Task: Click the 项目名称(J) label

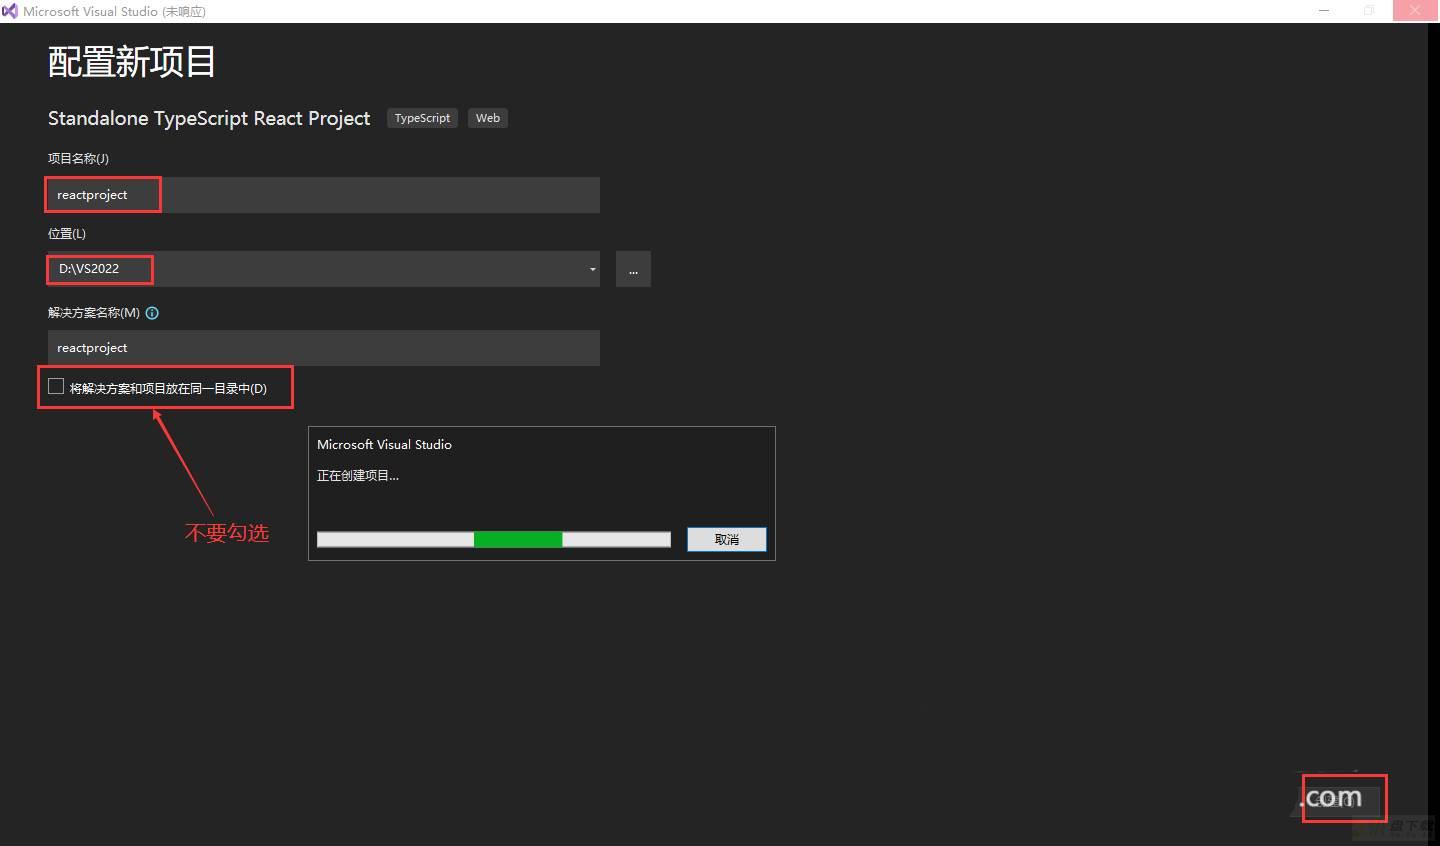Action: point(78,158)
